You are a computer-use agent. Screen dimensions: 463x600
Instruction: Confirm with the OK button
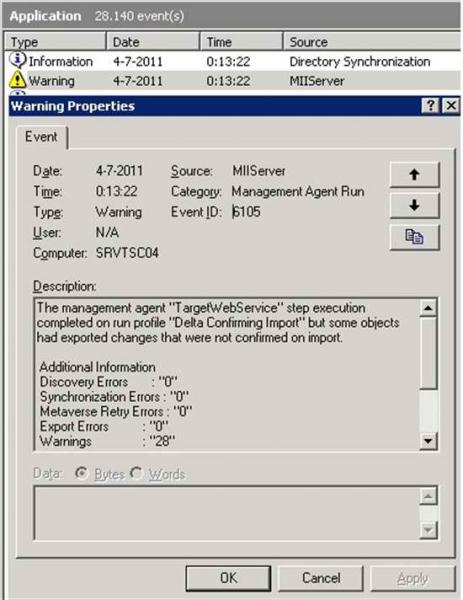(x=228, y=578)
